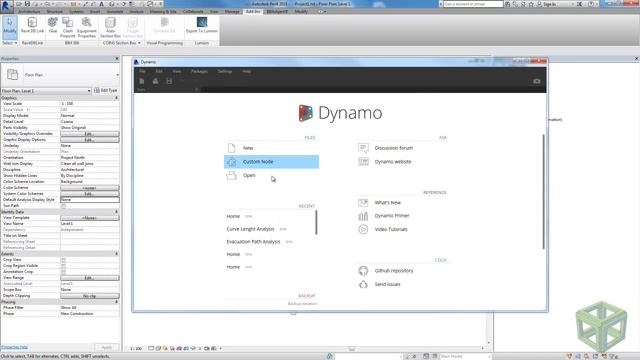Click the Default Analysis Display Style field

(x=90, y=200)
